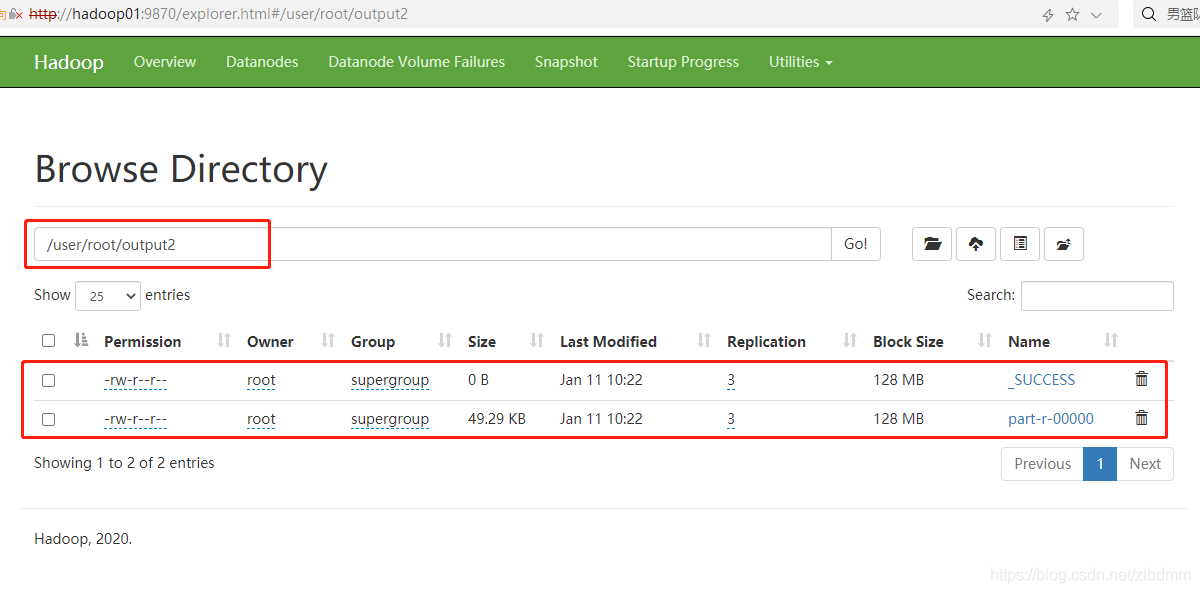Click the Previous pagination button
The height and width of the screenshot is (593, 1200).
1042,464
